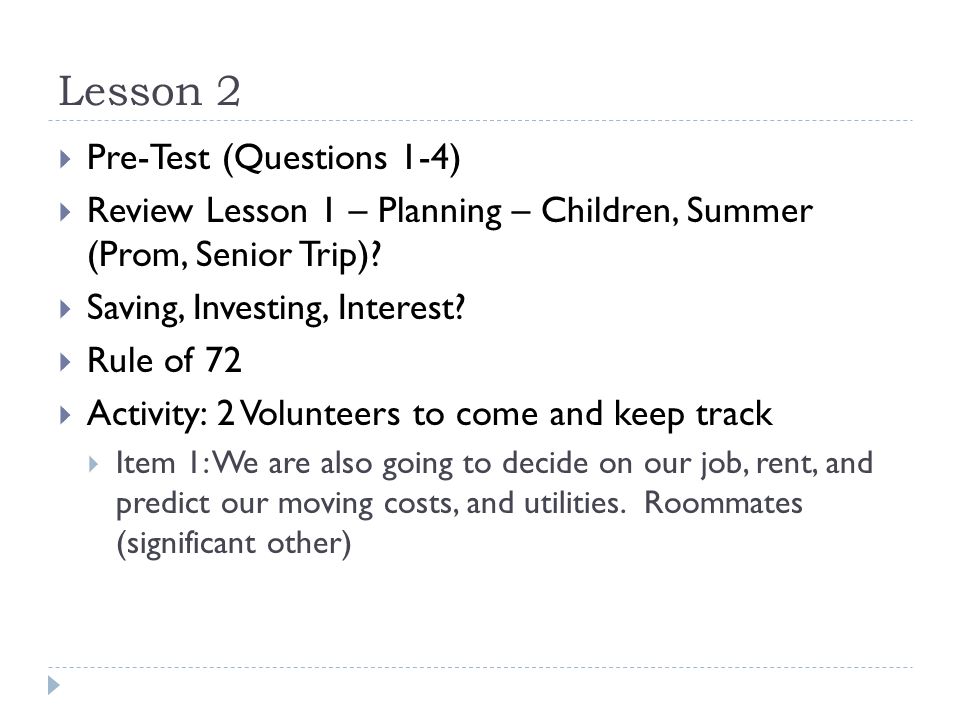Click the text "Rule of 72"
The height and width of the screenshot is (720, 960).
coord(164,360)
